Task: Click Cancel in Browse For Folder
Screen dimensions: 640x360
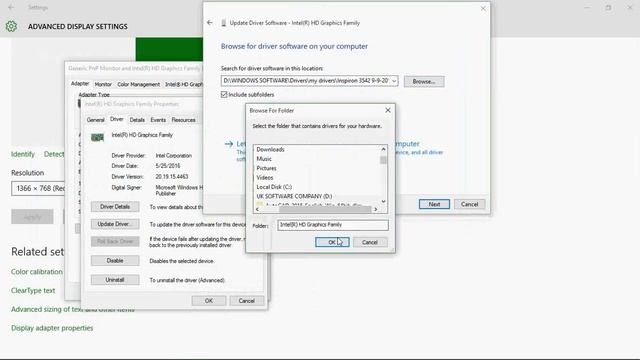Action: [370, 242]
